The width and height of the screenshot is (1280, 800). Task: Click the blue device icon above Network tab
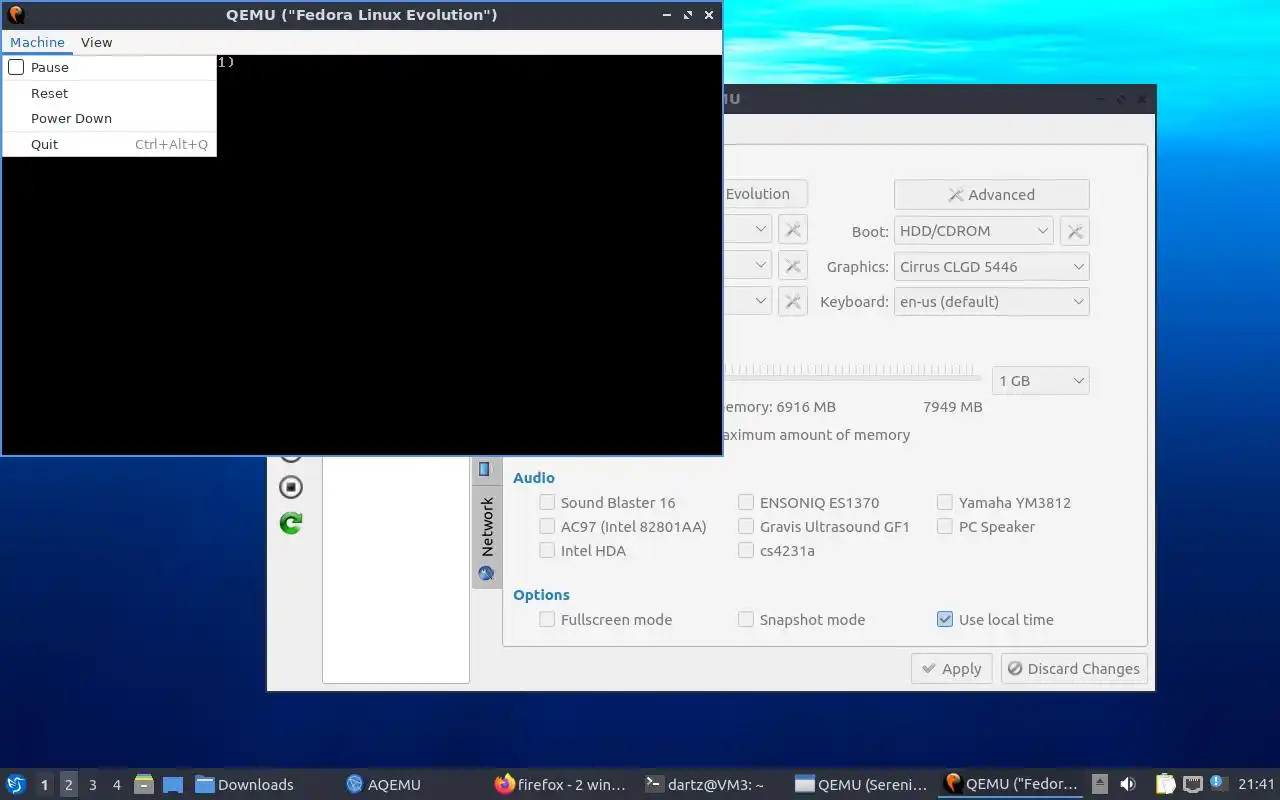[485, 468]
